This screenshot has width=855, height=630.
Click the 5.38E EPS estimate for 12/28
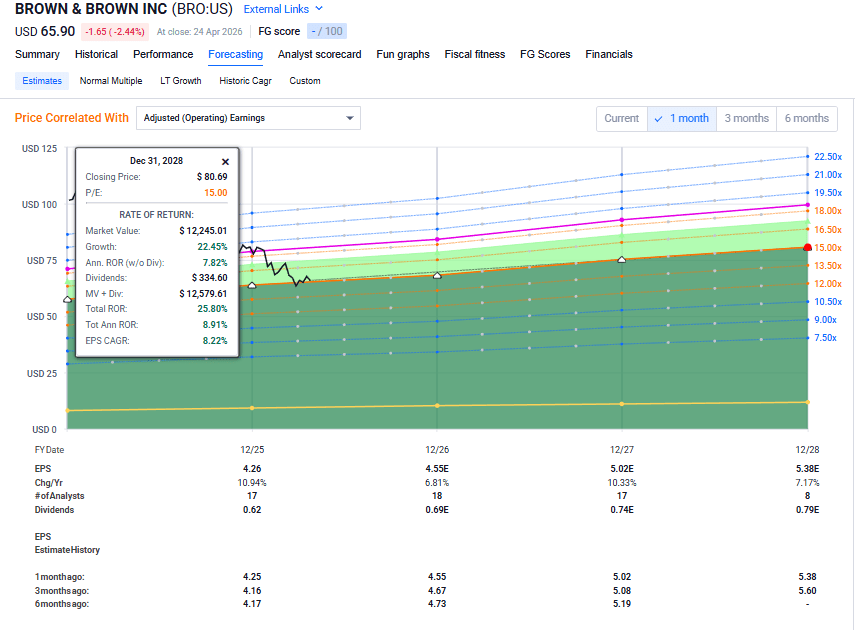[807, 469]
